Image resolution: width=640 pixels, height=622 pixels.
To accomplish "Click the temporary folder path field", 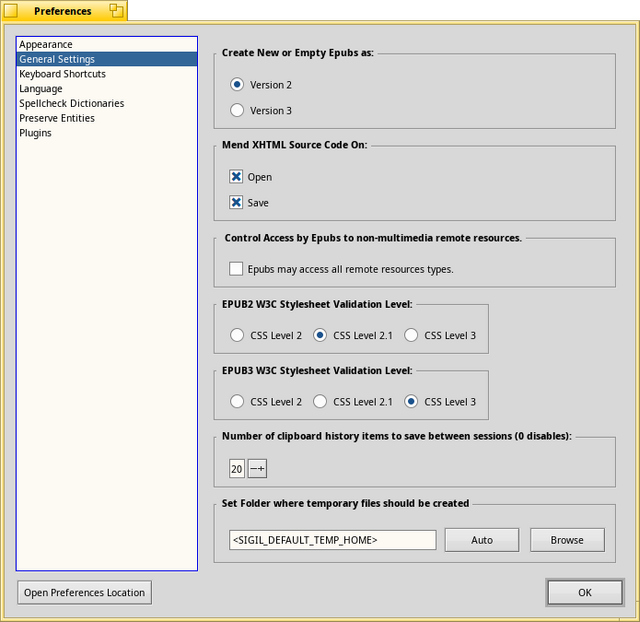I will point(333,540).
